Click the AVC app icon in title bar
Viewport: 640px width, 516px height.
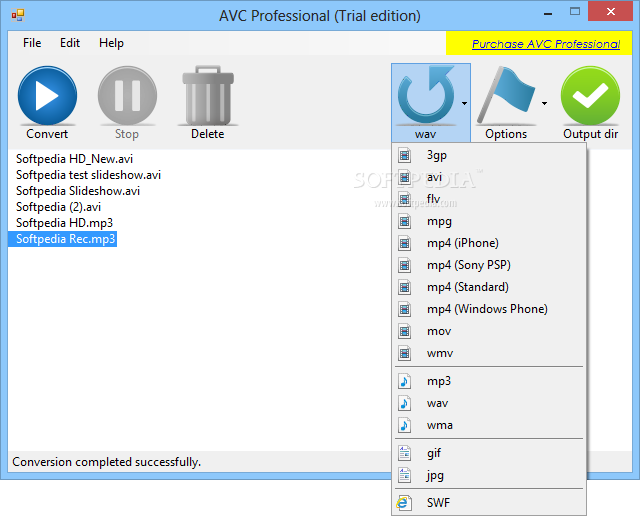[x=18, y=16]
